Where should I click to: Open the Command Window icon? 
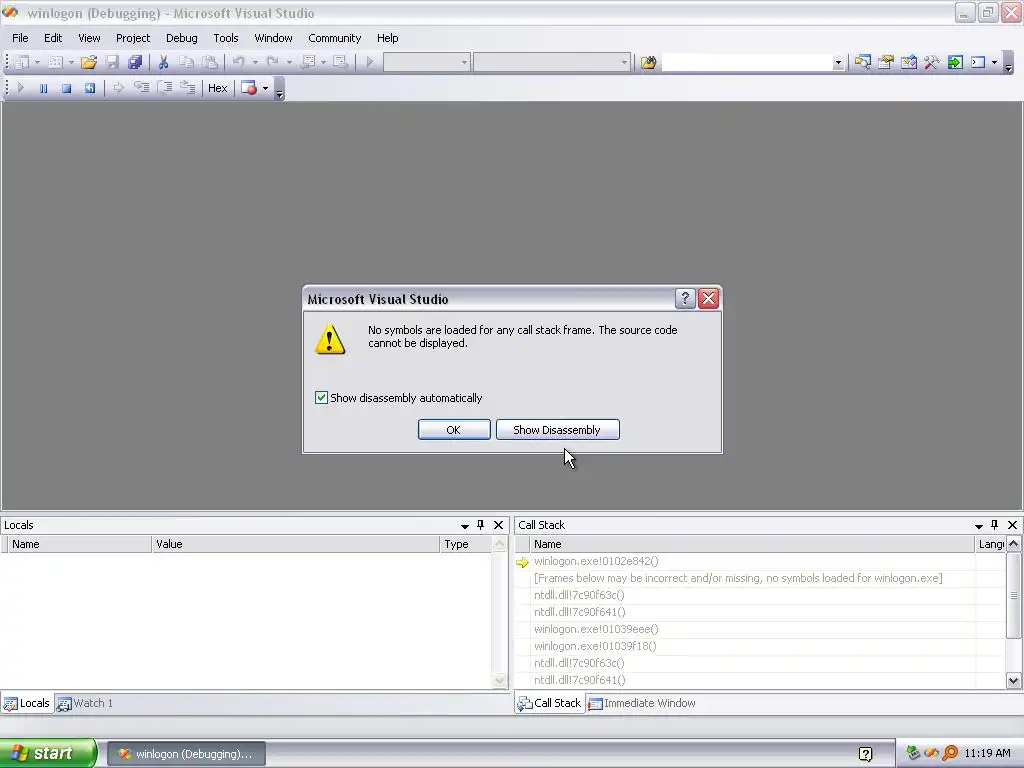tap(978, 62)
